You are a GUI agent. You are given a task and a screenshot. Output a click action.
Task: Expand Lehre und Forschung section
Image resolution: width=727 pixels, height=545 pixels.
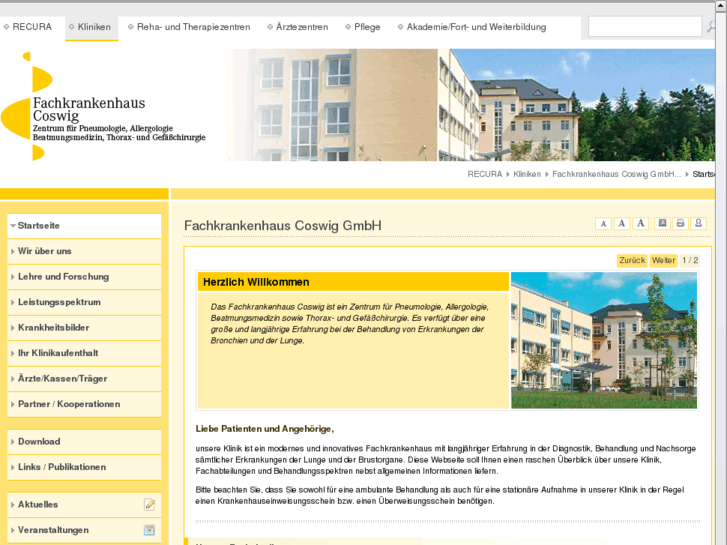pyautogui.click(x=84, y=277)
